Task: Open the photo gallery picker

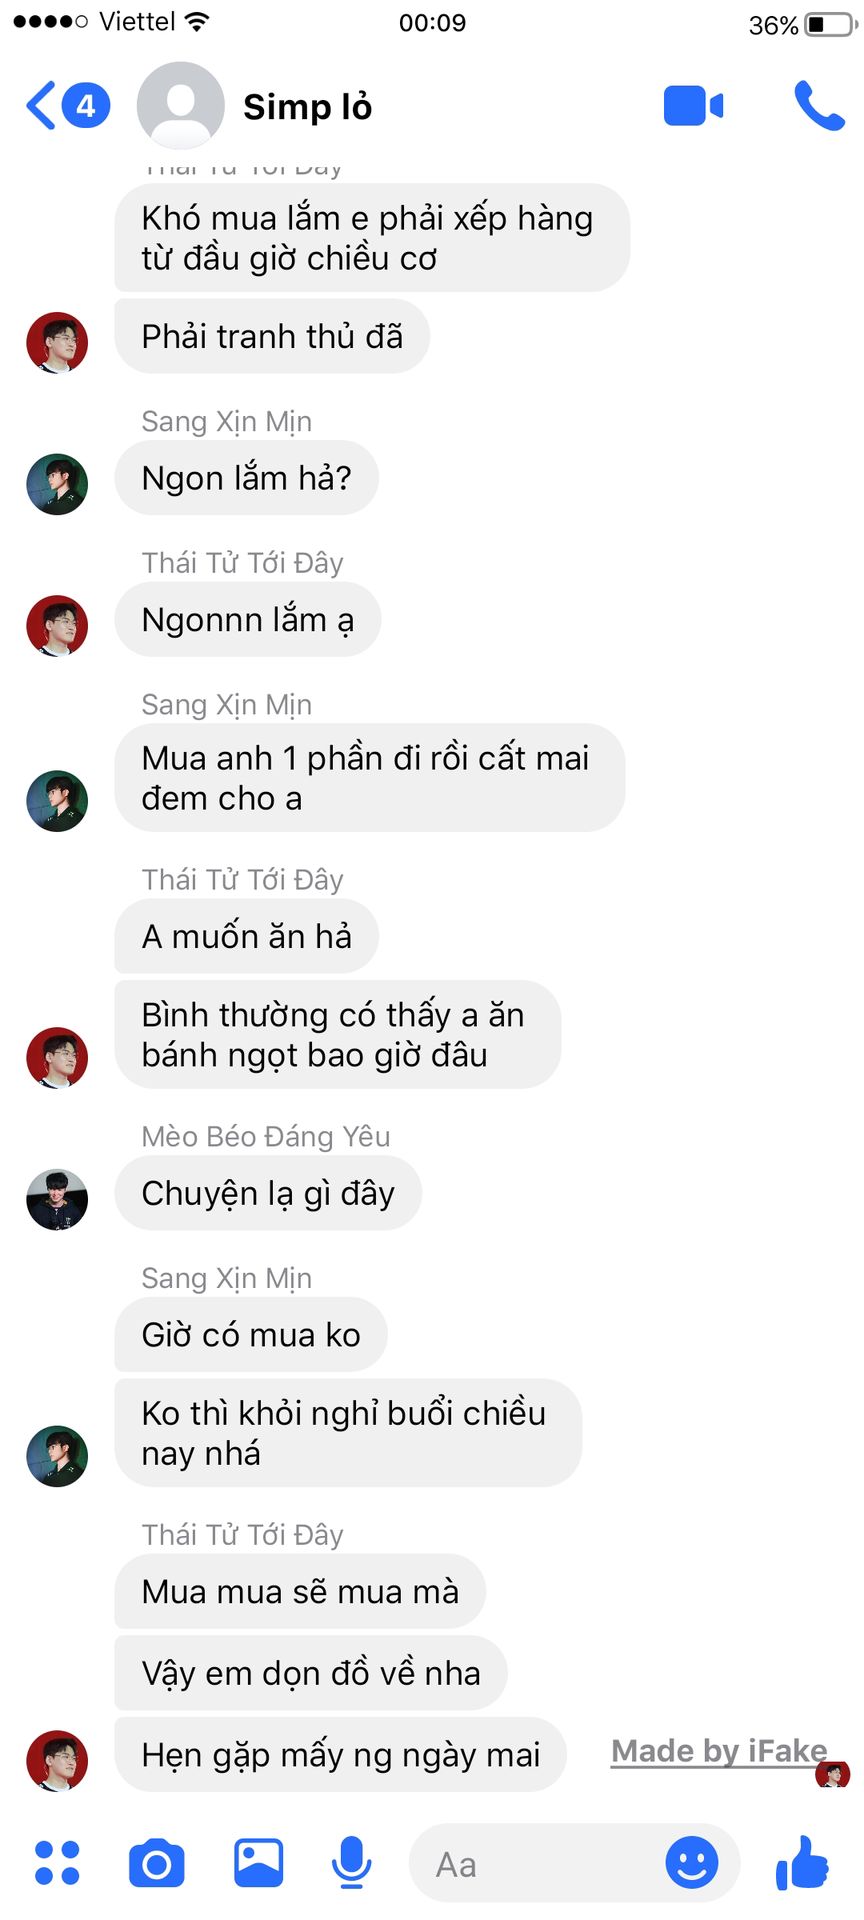Action: tap(259, 1862)
